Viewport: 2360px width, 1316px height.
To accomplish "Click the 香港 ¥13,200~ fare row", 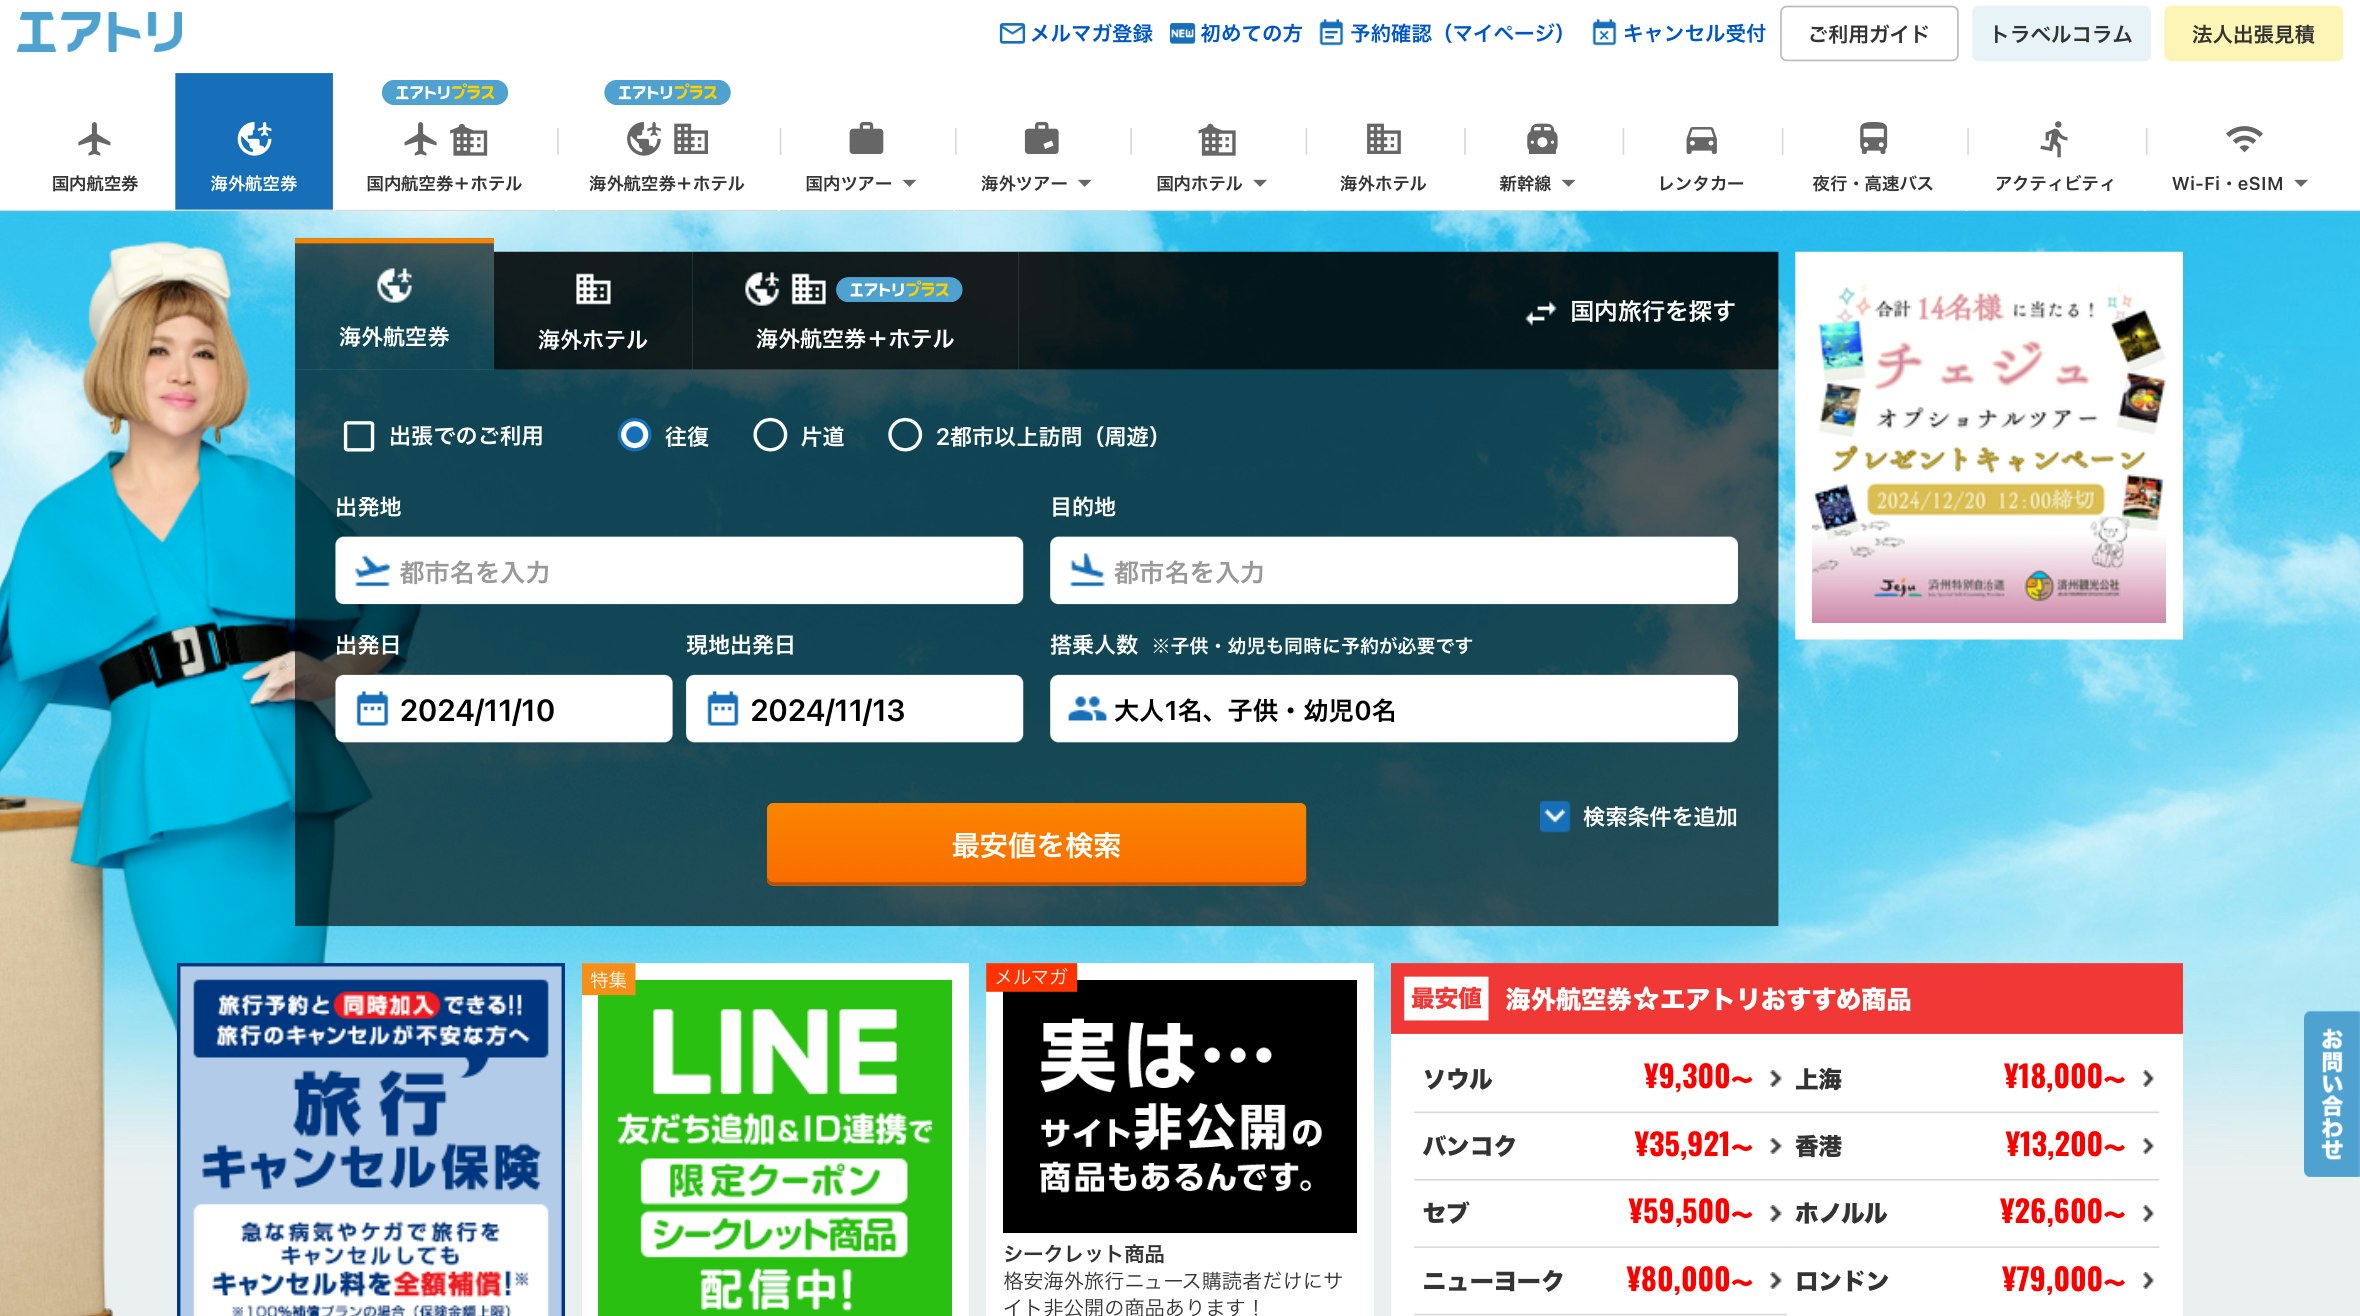I will (x=1974, y=1145).
